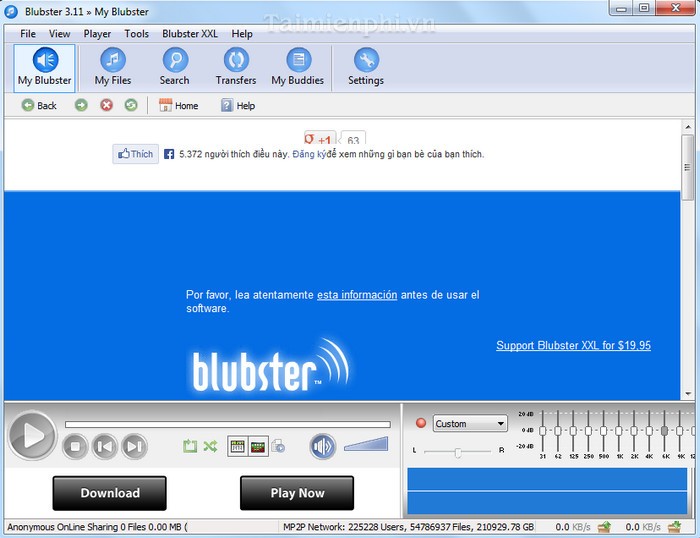The width and height of the screenshot is (700, 538).
Task: Click the Facebook Thích like button
Action: coord(136,154)
